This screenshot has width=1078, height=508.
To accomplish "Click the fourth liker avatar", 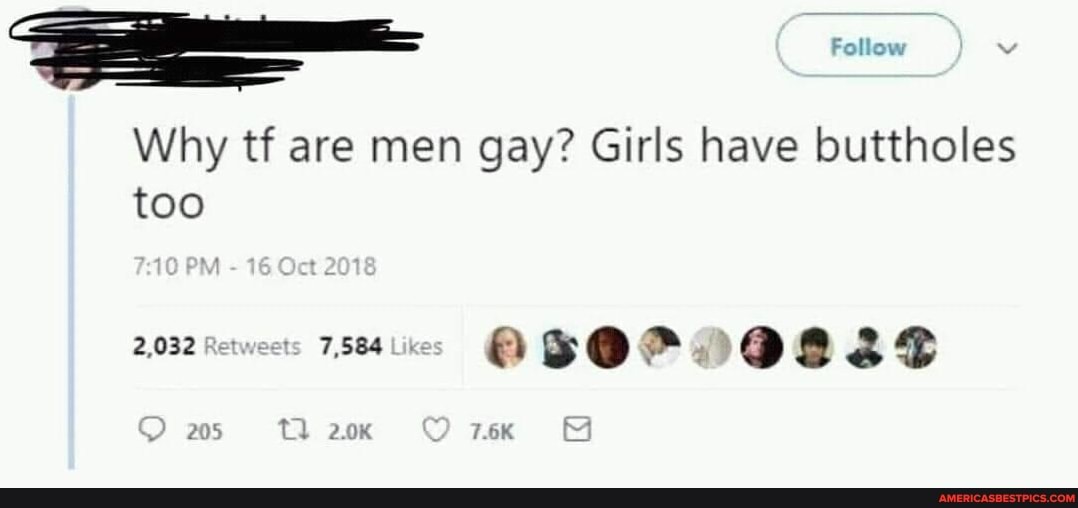I will click(659, 347).
